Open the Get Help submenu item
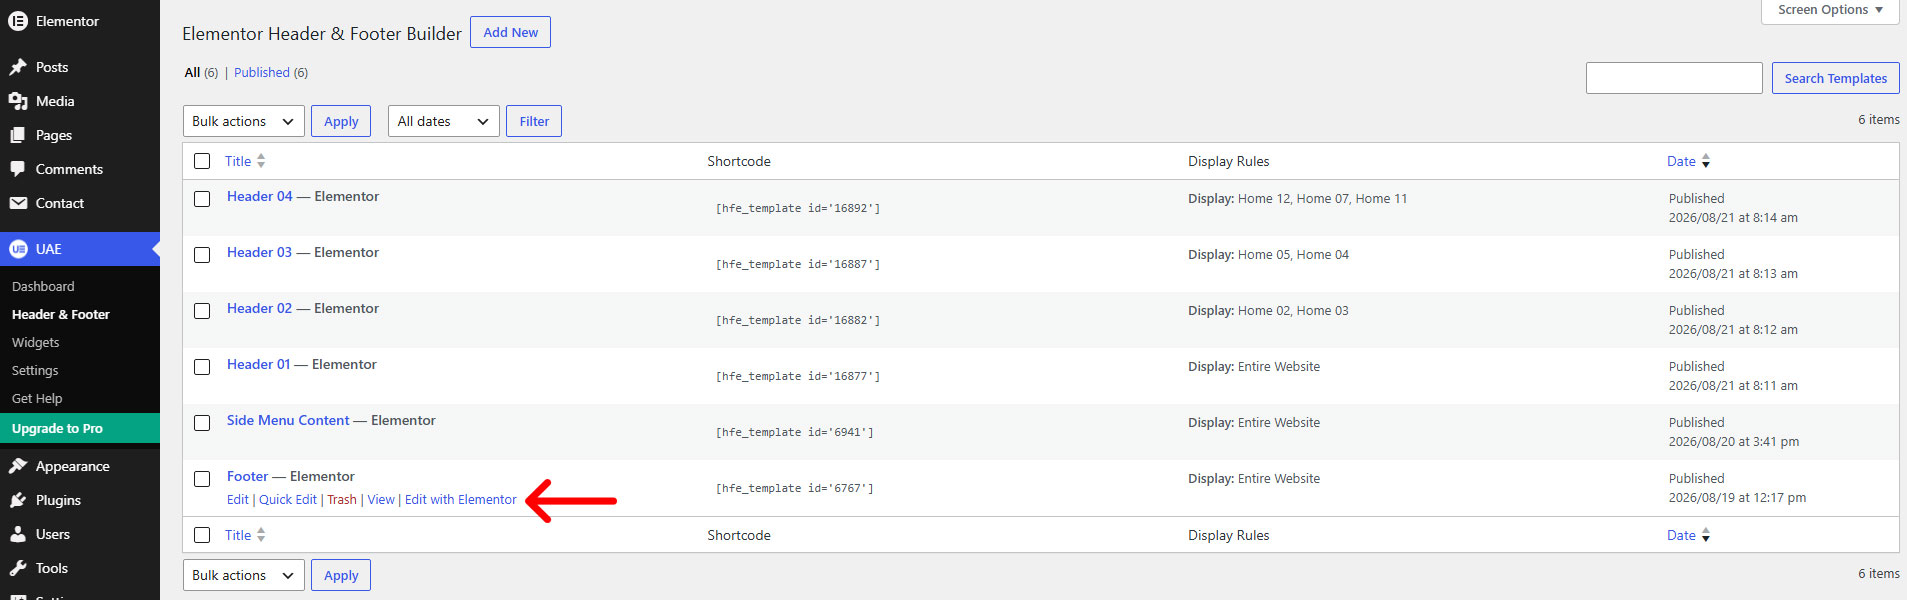This screenshot has height=600, width=1907. pyautogui.click(x=37, y=398)
